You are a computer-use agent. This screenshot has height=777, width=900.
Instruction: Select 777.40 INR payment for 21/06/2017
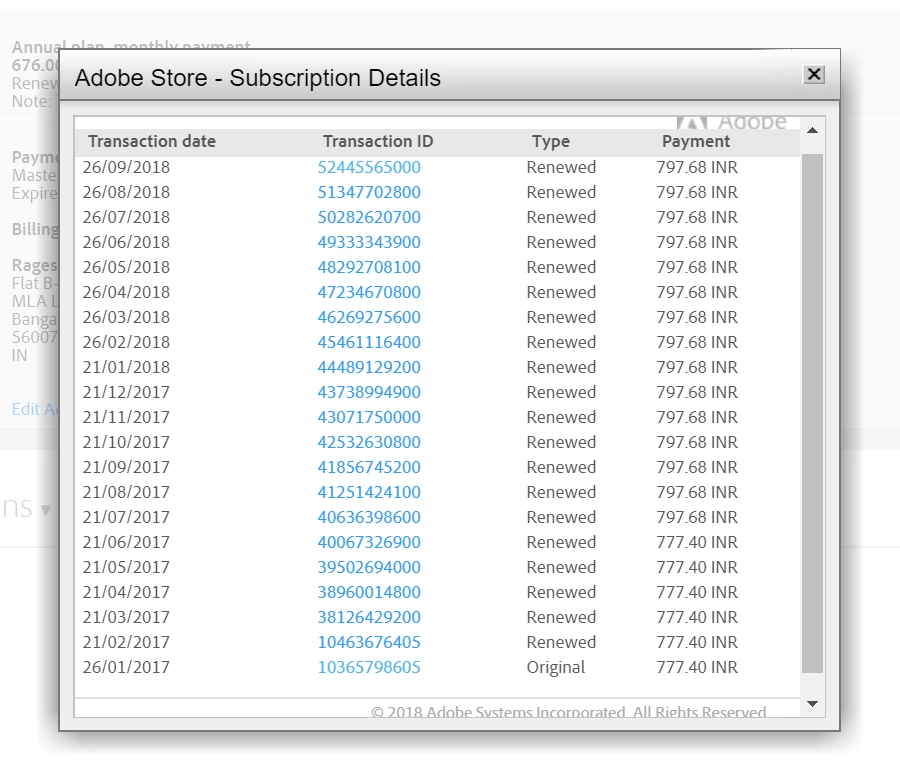(697, 542)
